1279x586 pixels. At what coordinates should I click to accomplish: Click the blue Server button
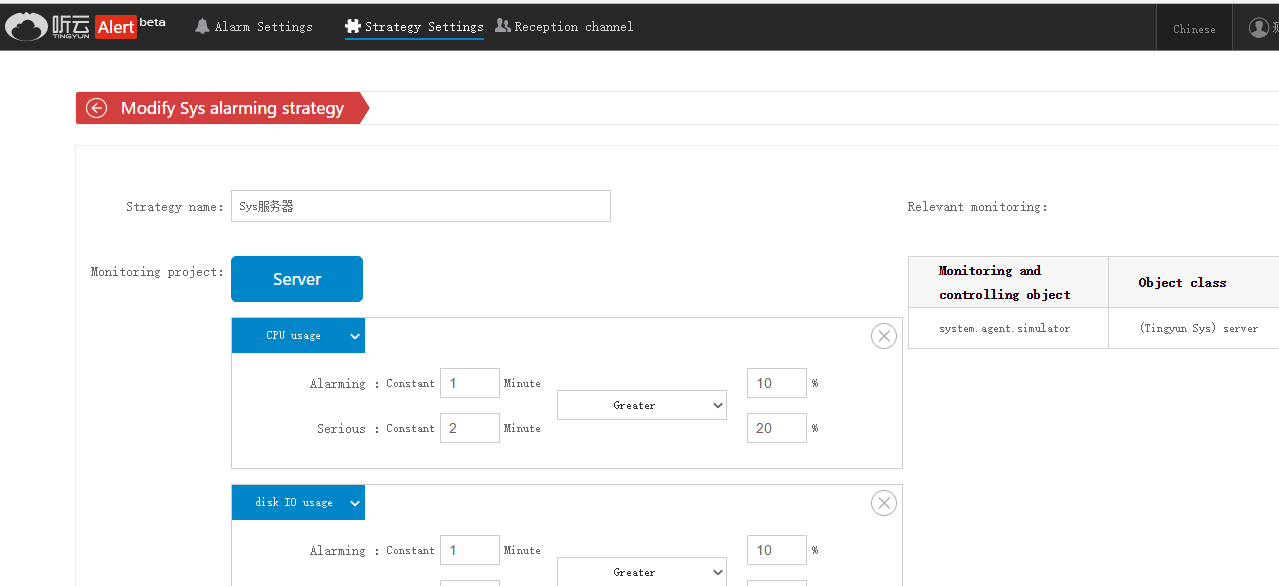tap(297, 279)
